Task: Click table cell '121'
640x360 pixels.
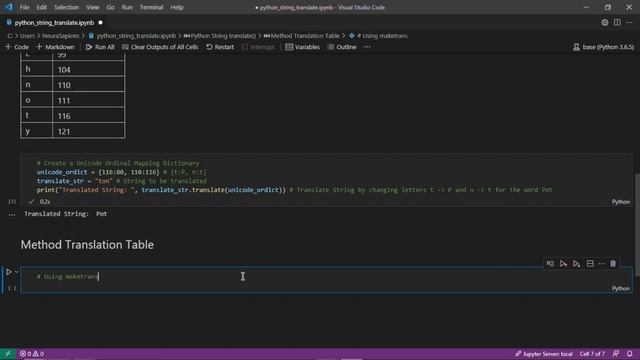Action: click(x=64, y=132)
